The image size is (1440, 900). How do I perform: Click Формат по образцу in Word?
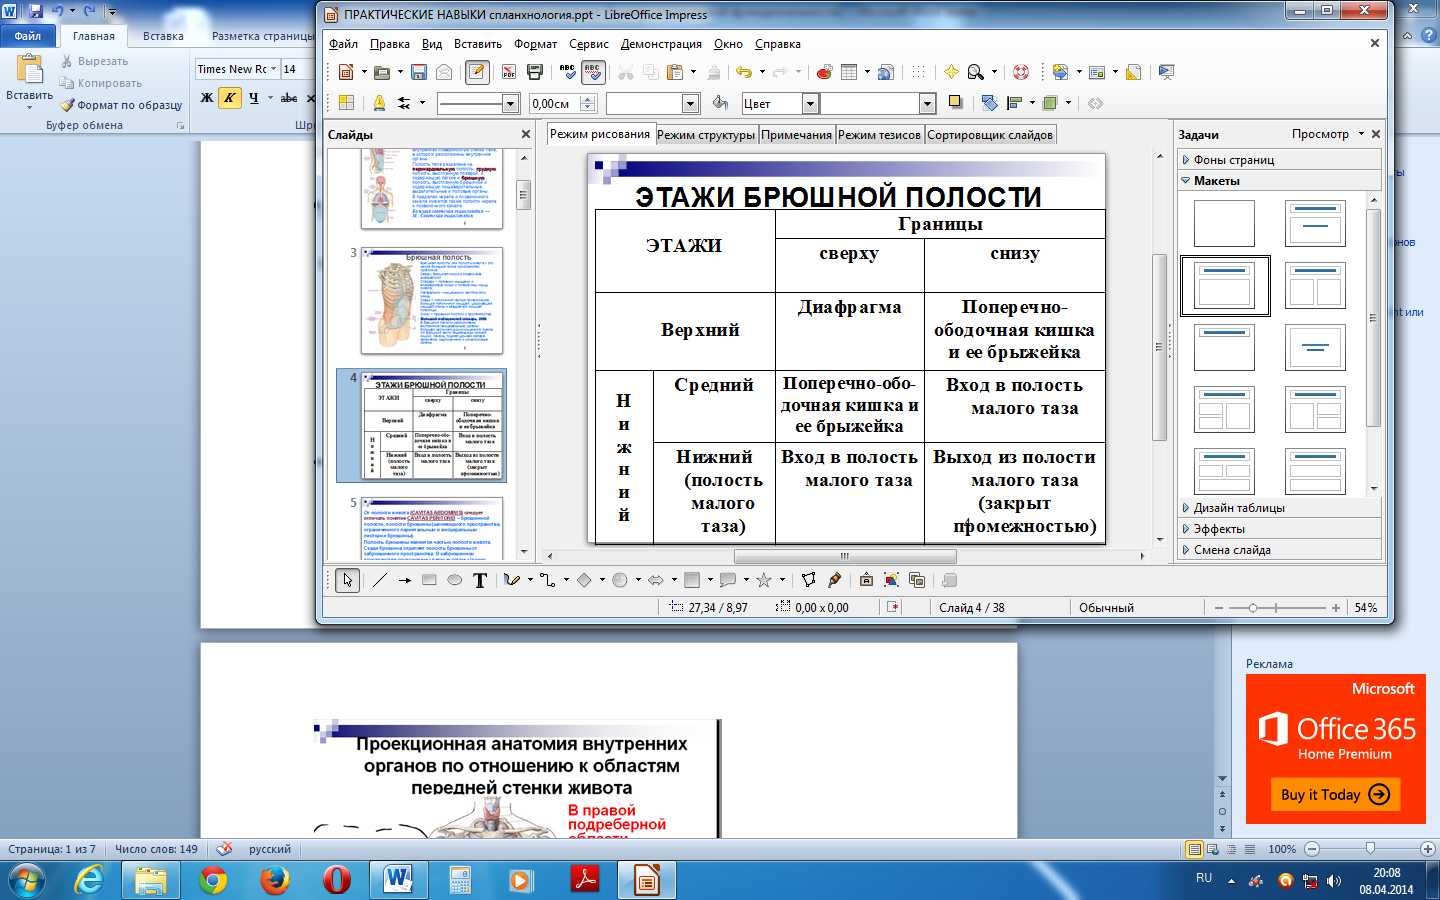click(120, 105)
